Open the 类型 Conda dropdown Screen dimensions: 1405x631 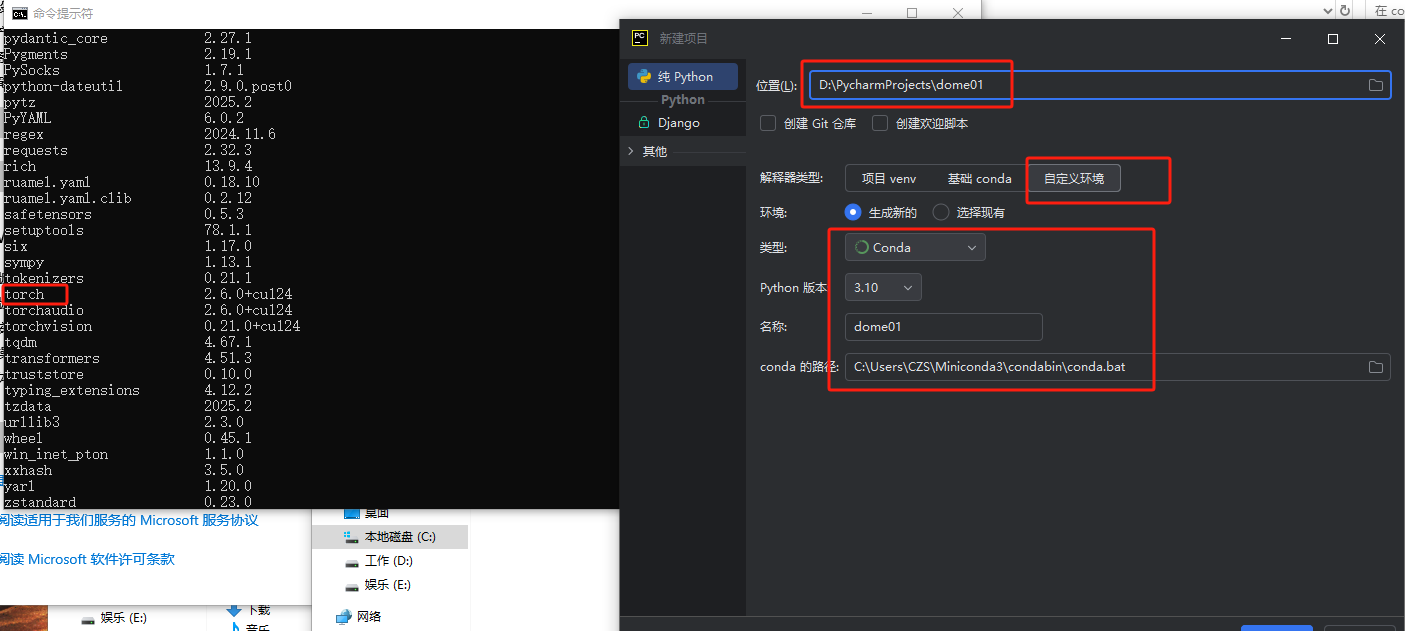click(915, 247)
